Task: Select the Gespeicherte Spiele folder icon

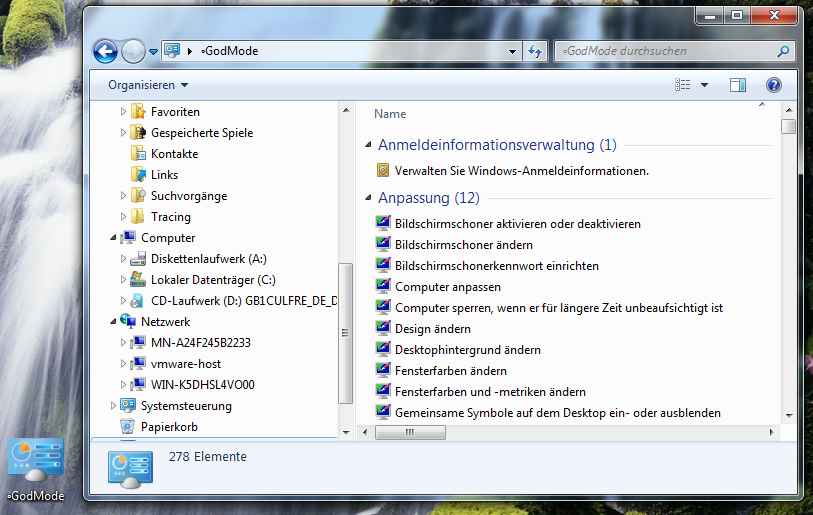Action: click(138, 132)
